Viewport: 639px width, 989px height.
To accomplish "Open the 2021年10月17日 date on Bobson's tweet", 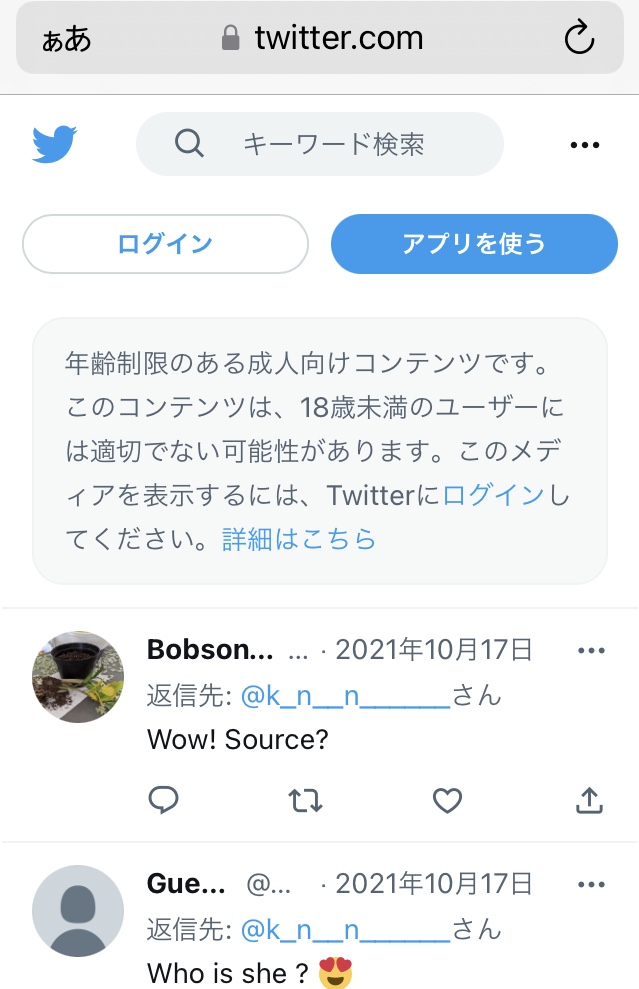I will tap(434, 648).
